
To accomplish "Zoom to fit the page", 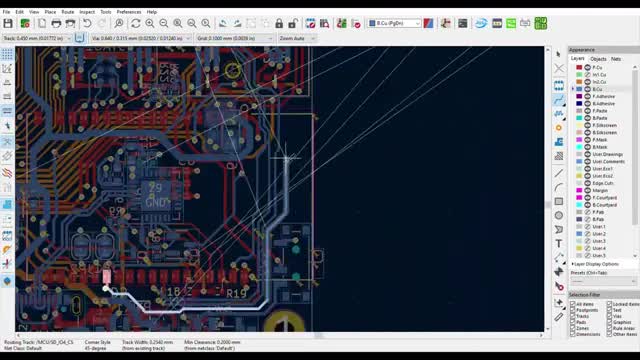I will 178,23.
